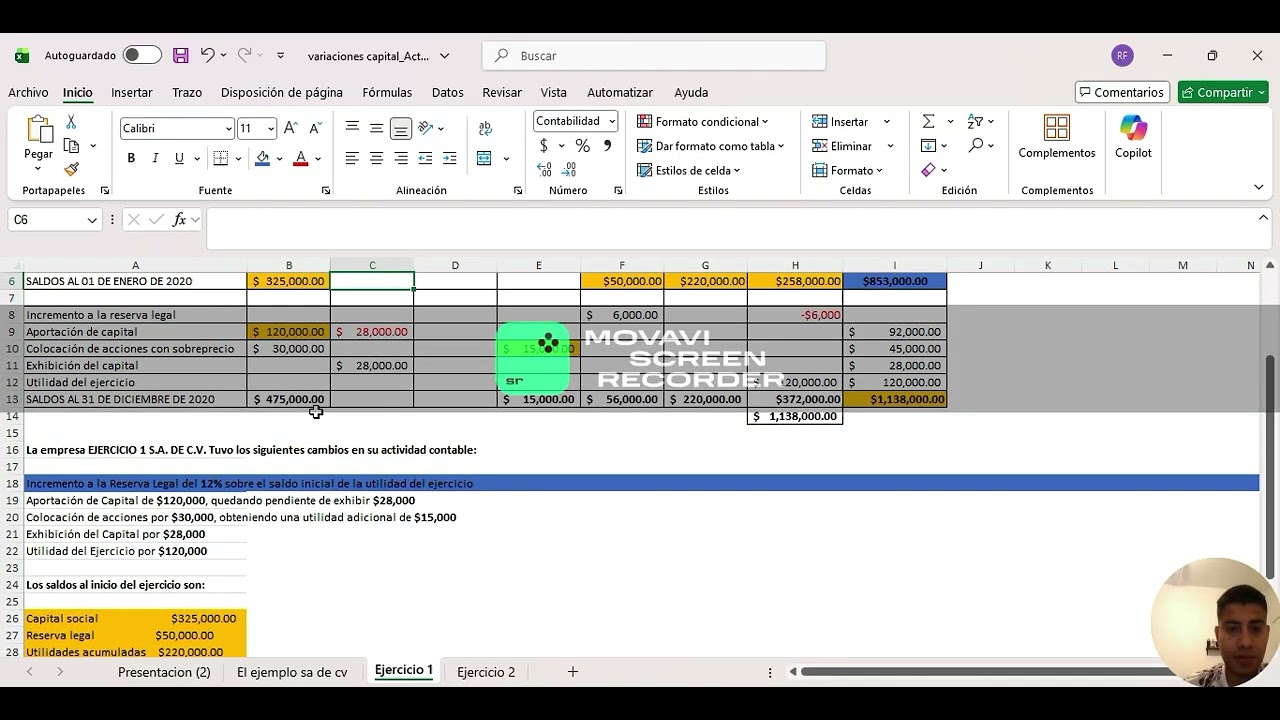Open the Comentarios pane
Viewport: 1280px width, 720px height.
[1120, 92]
